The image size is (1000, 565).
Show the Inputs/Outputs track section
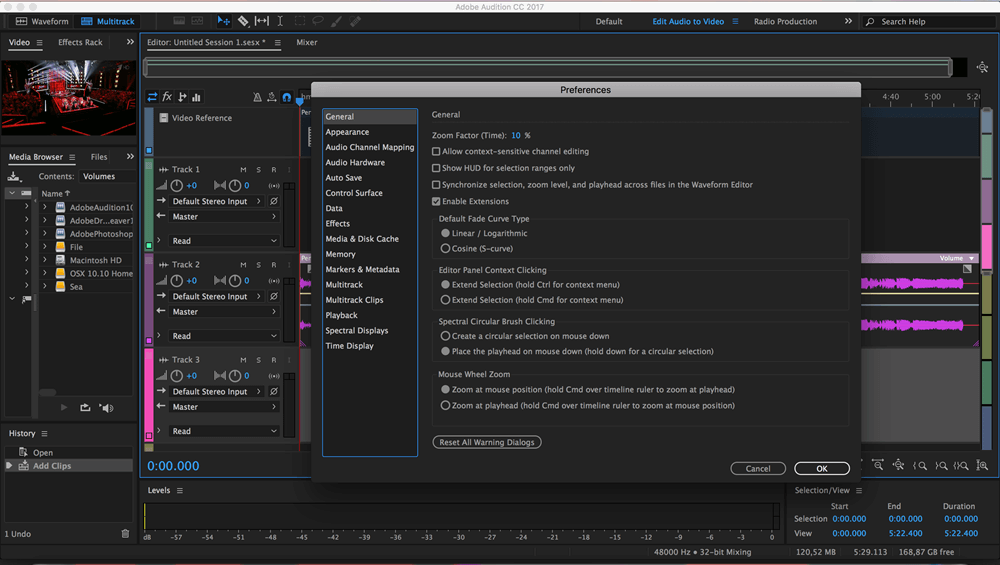click(152, 97)
